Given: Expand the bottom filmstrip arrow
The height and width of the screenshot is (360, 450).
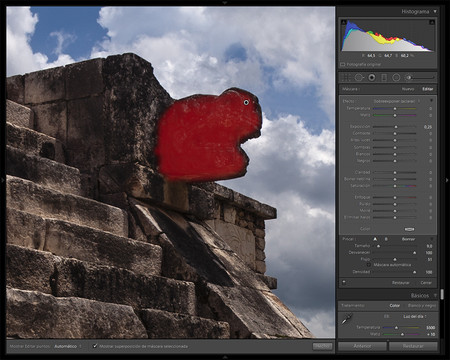Looking at the screenshot, I should 225,357.
